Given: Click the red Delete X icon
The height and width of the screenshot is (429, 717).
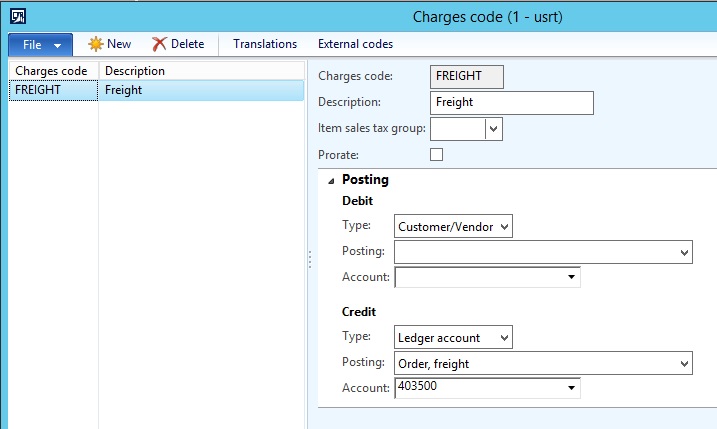Looking at the screenshot, I should tap(159, 44).
